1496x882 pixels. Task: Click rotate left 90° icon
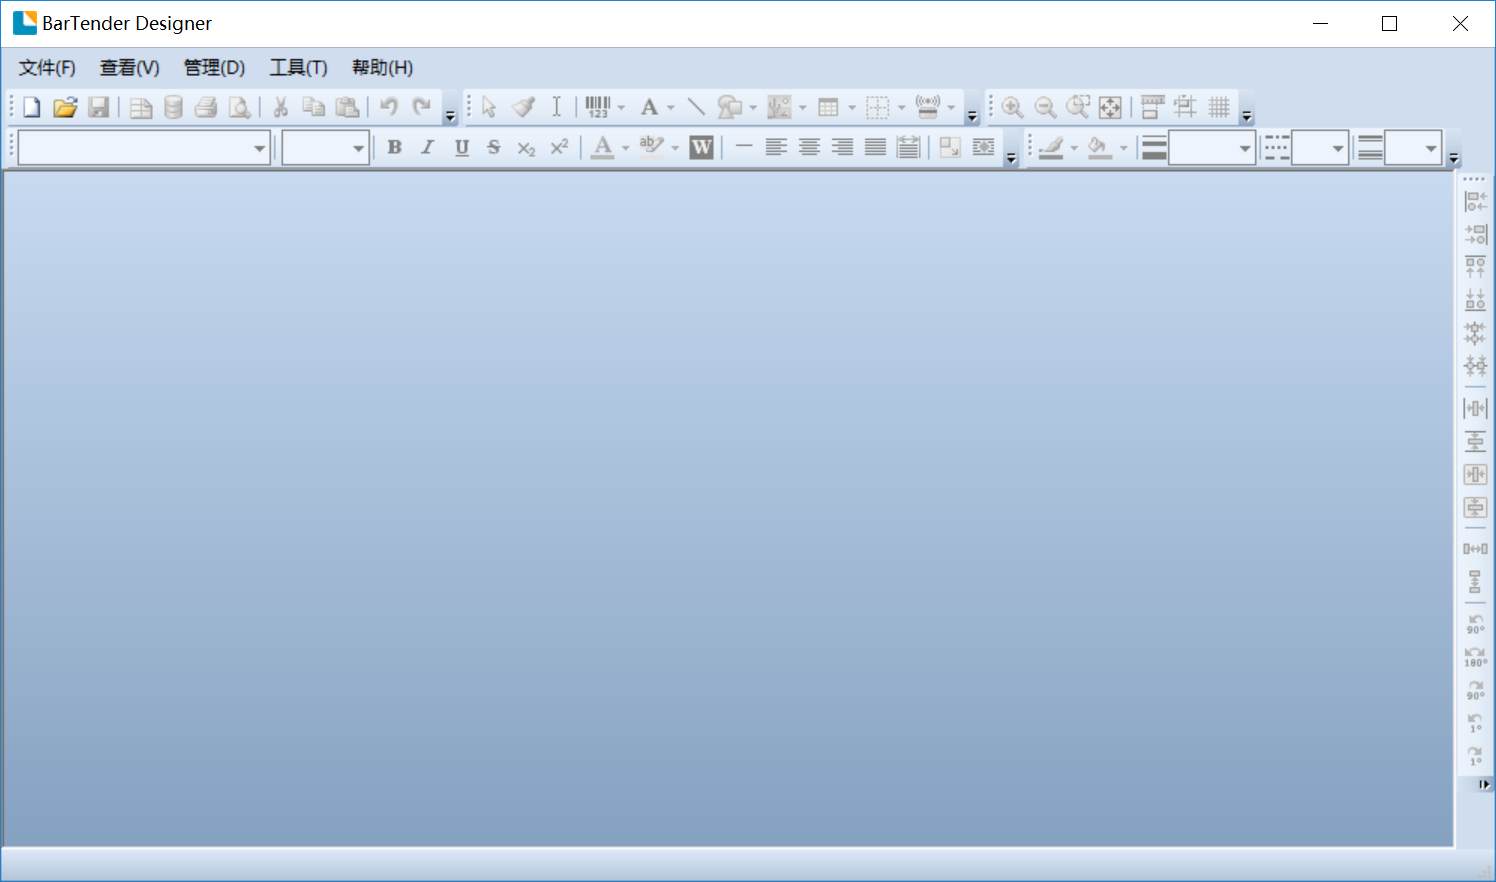tap(1475, 624)
